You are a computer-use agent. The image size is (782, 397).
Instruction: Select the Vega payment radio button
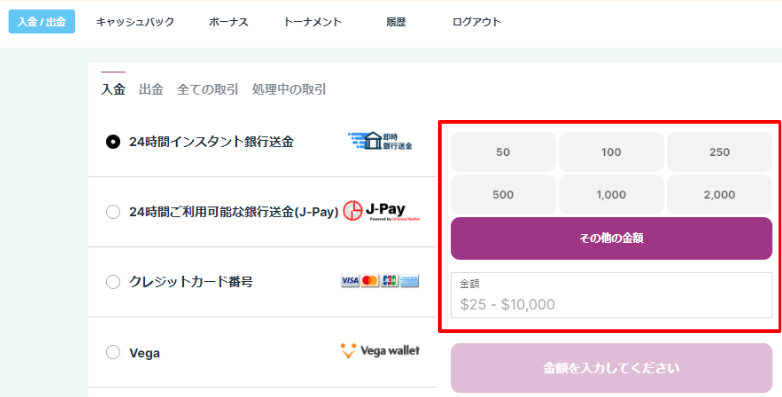113,353
